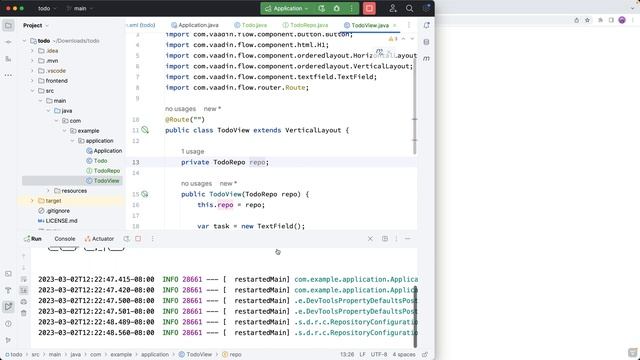Image resolution: width=640 pixels, height=360 pixels.
Task: Click rerun icon in Run panel header
Action: (127, 238)
